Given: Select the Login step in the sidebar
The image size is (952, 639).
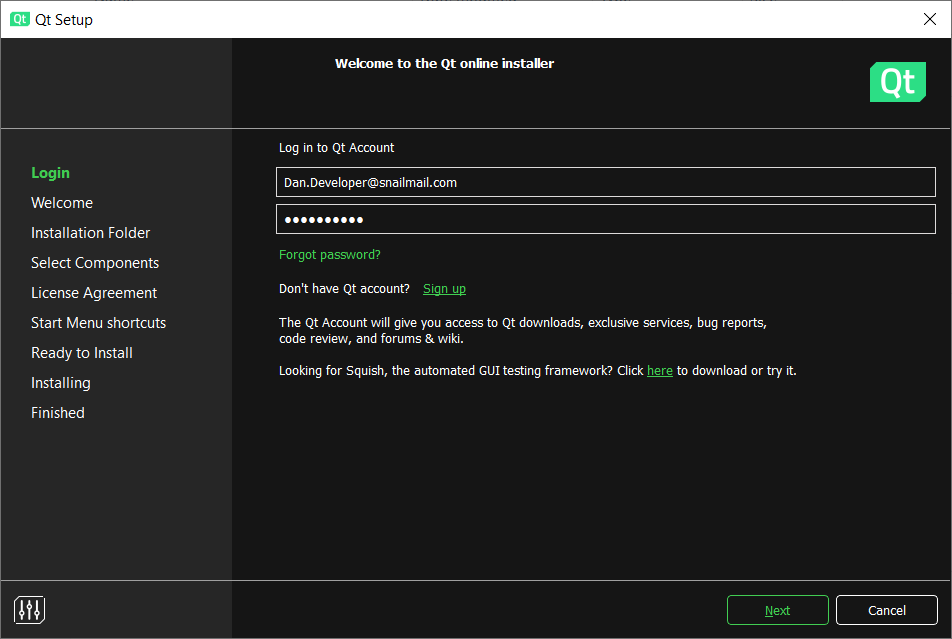Looking at the screenshot, I should [x=50, y=172].
